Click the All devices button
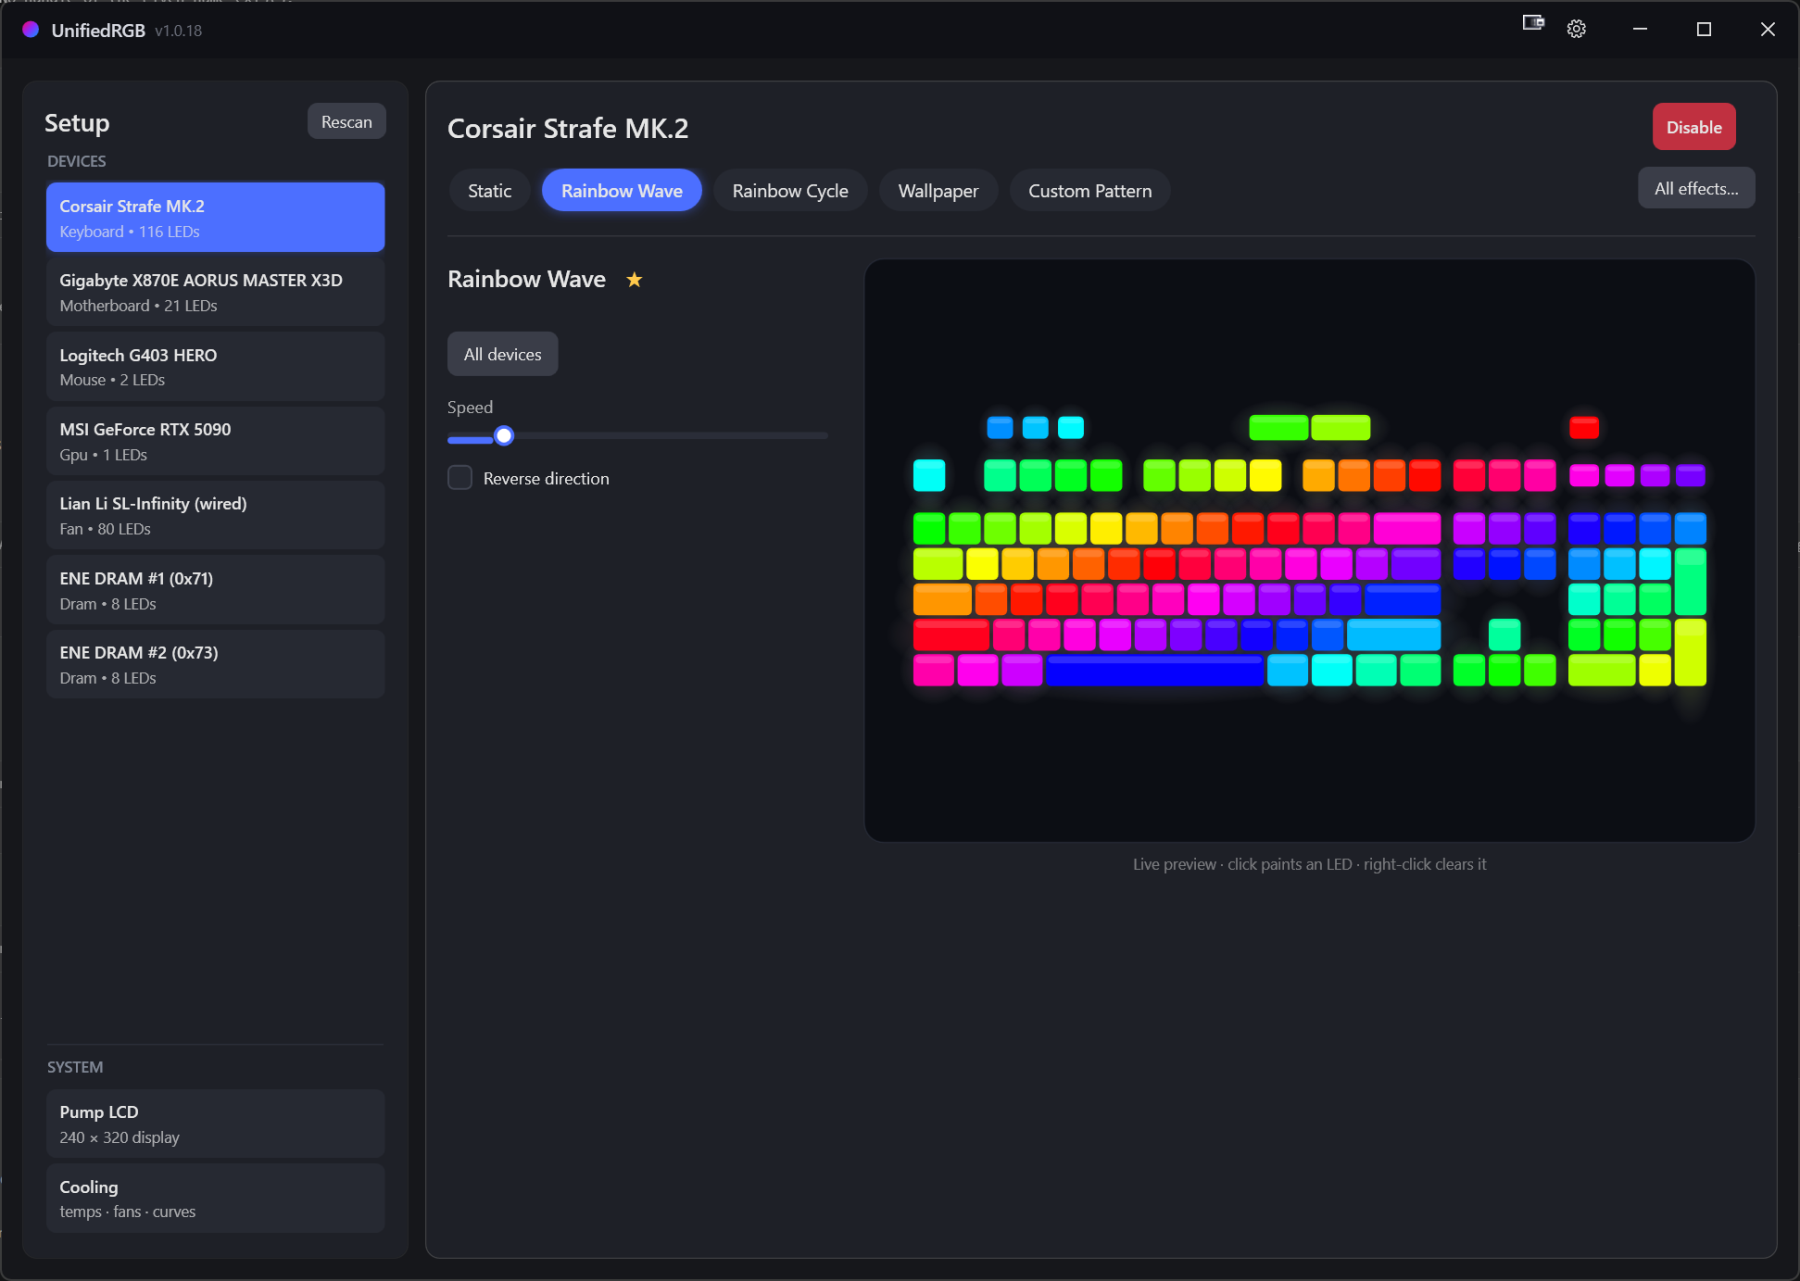 [502, 354]
